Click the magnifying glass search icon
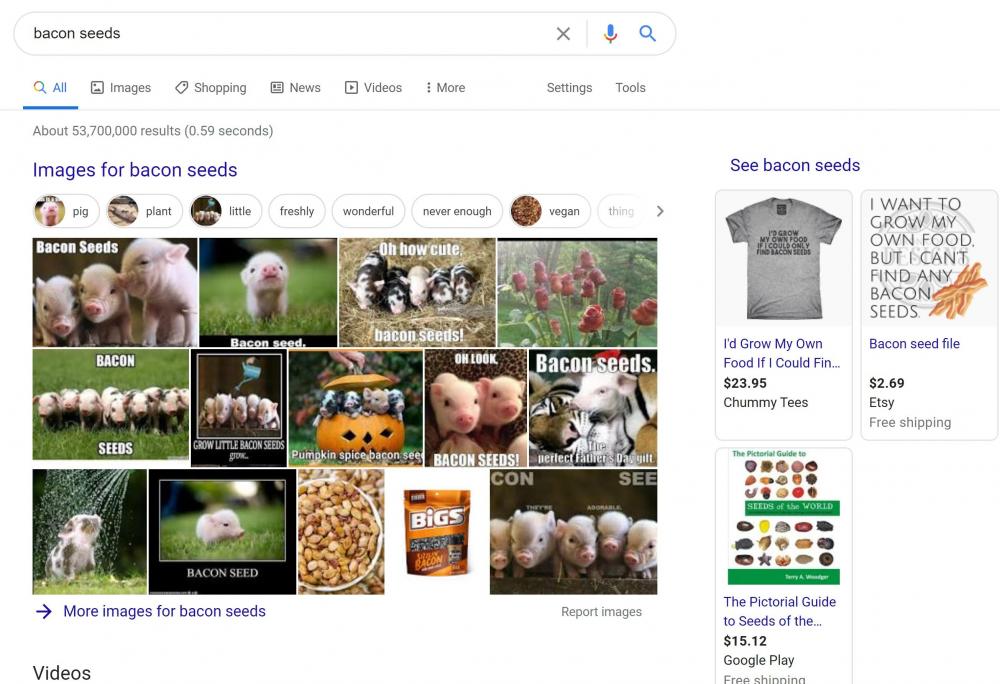This screenshot has height=684, width=1000. click(647, 33)
